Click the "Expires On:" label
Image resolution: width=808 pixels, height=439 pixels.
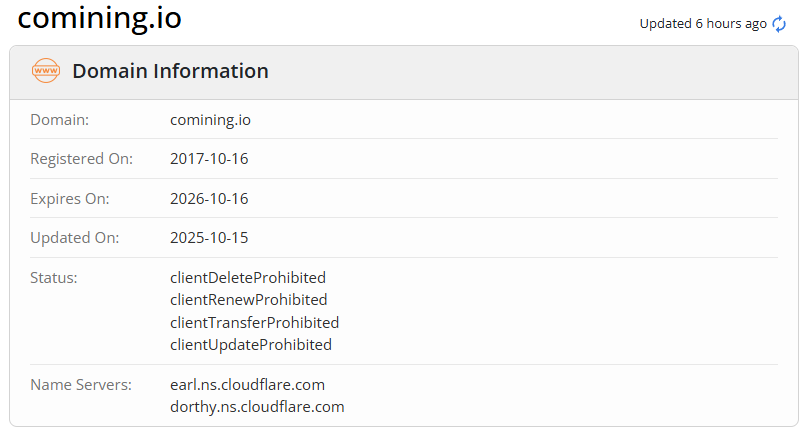[70, 198]
